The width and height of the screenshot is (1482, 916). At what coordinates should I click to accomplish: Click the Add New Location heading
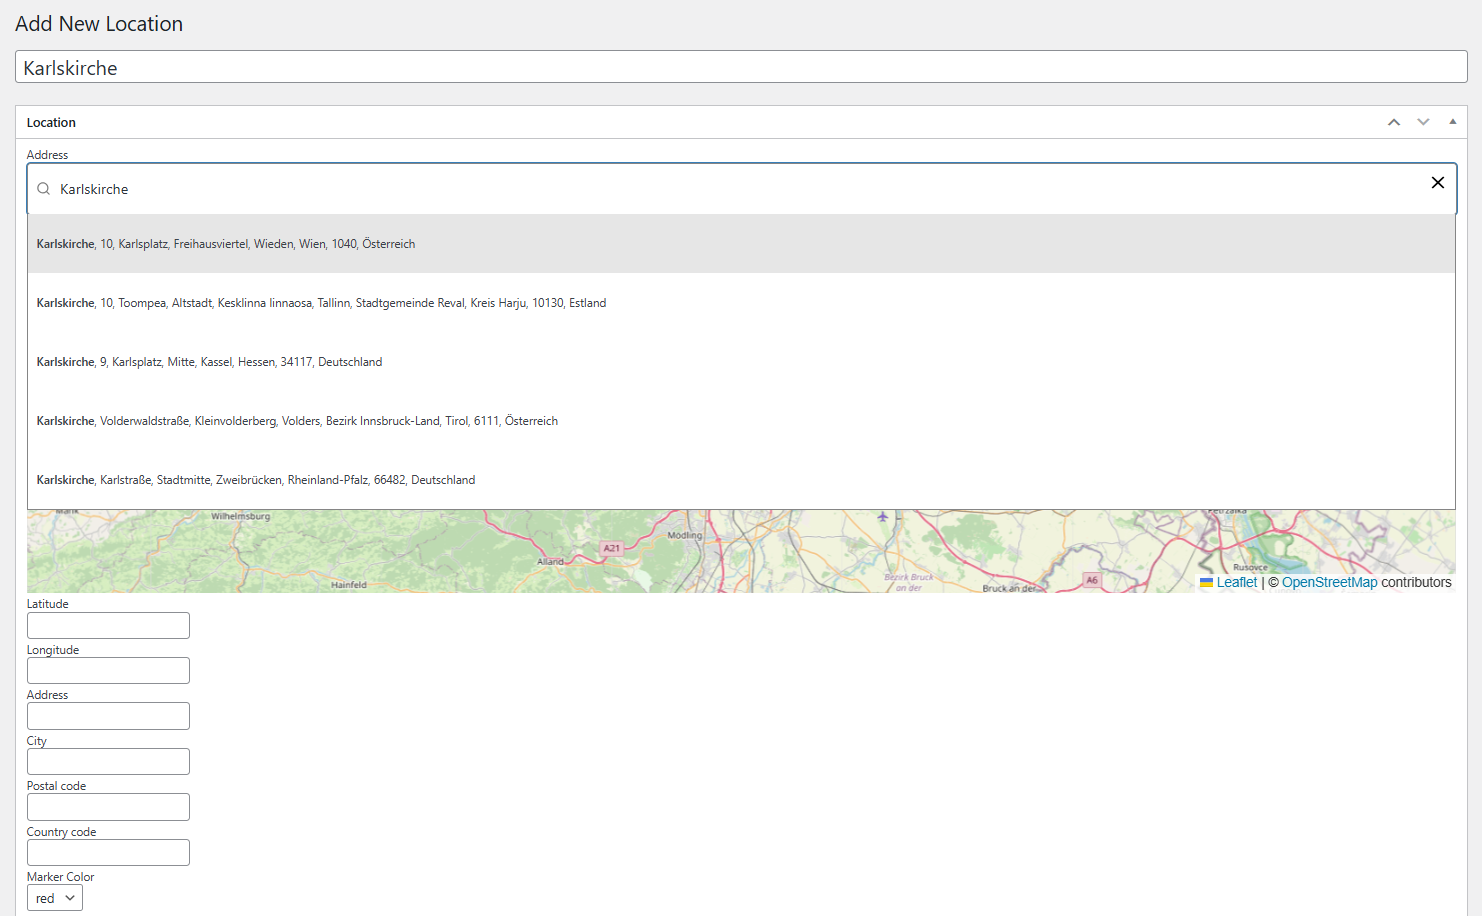point(99,24)
